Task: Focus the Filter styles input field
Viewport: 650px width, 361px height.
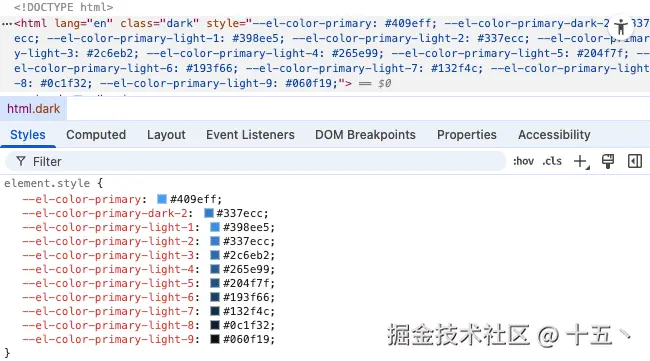Action: point(255,161)
